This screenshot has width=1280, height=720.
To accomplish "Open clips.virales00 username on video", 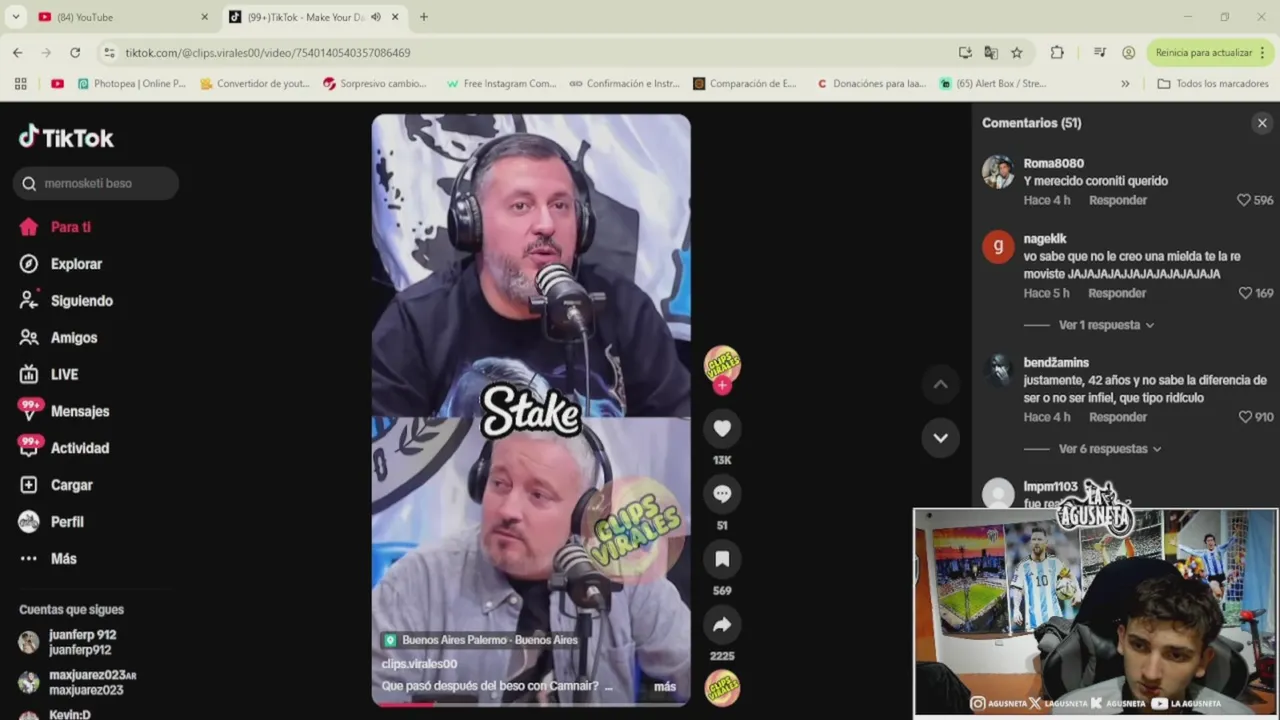I will (x=419, y=664).
